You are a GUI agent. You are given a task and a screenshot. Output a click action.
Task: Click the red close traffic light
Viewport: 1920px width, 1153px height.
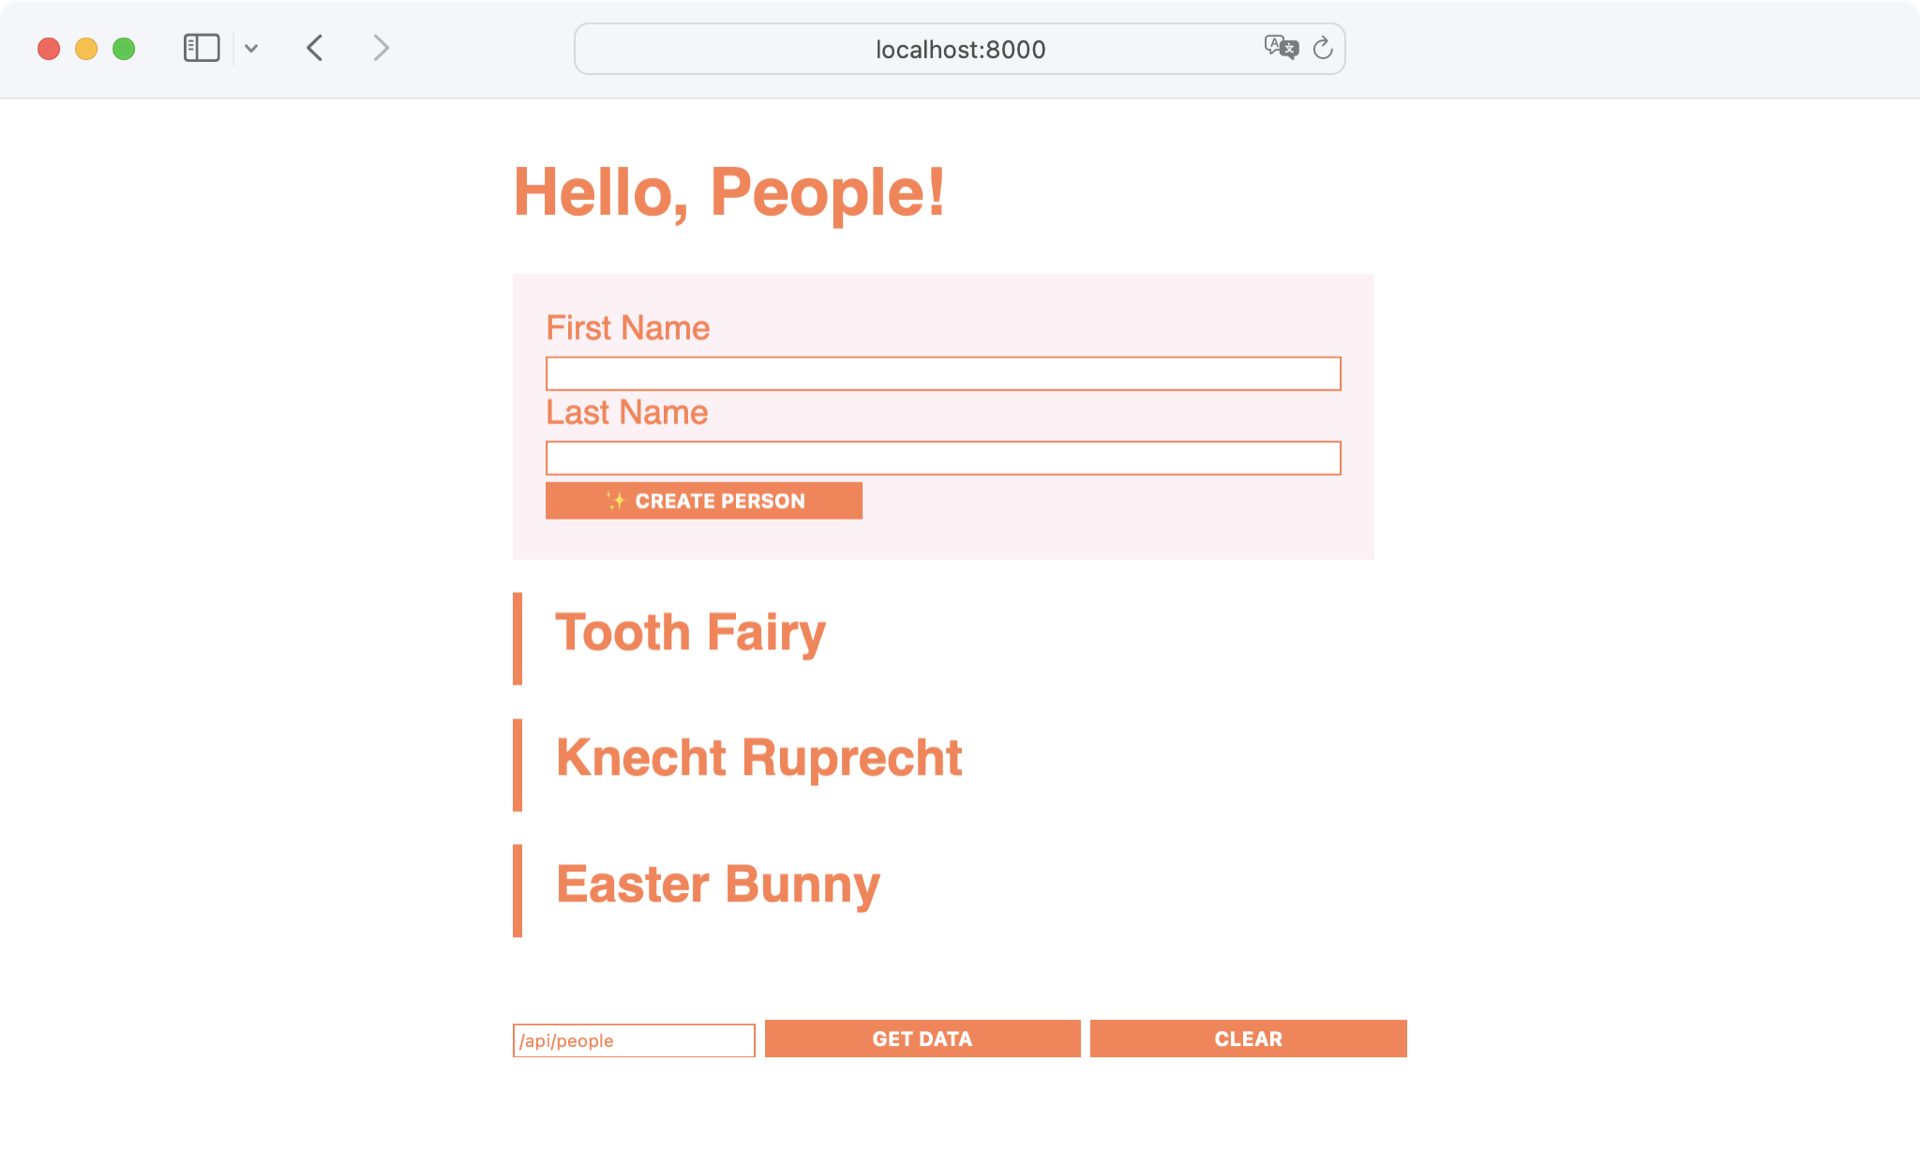(x=48, y=48)
